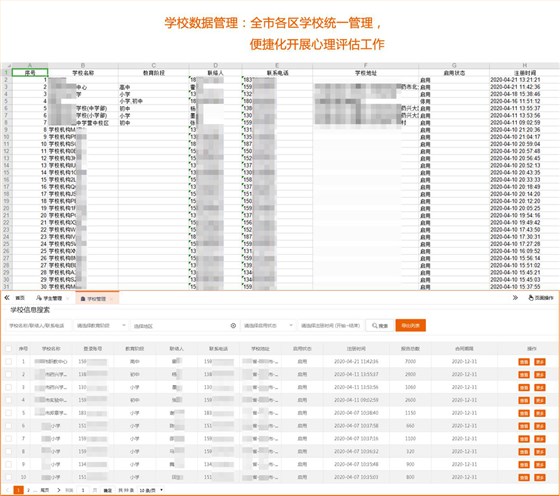Click table cell 2020-04-21 11:42:36
560x496 pixels.
[x=356, y=362]
